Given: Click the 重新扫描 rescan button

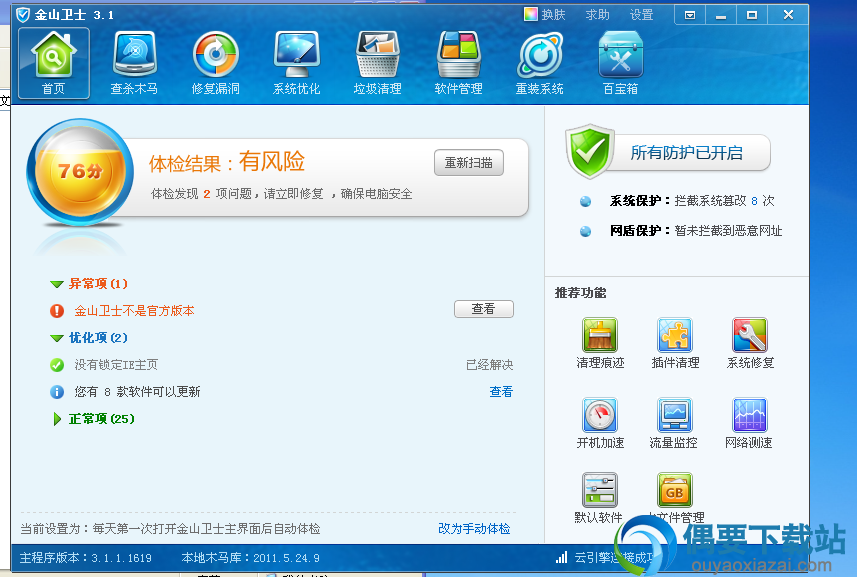Looking at the screenshot, I should point(468,163).
